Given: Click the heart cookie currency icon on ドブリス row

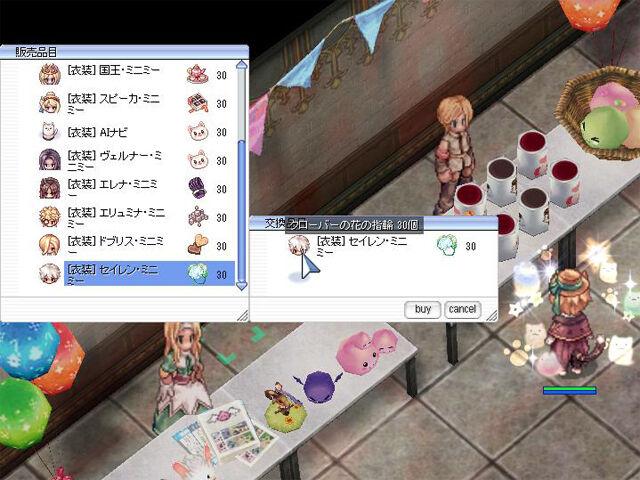Looking at the screenshot, I should (x=198, y=245).
